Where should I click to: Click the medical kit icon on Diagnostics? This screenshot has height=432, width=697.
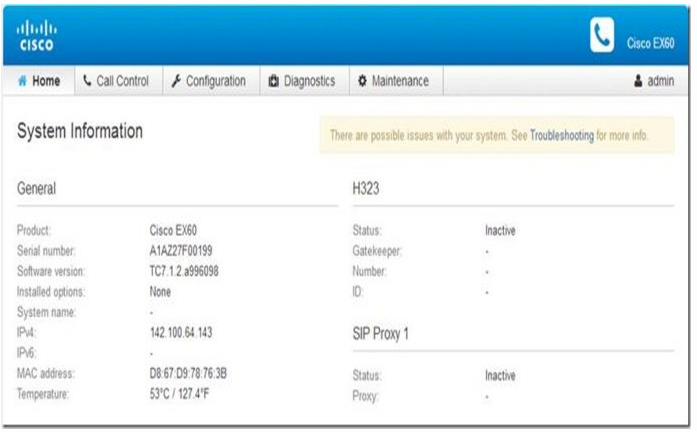[x=273, y=81]
